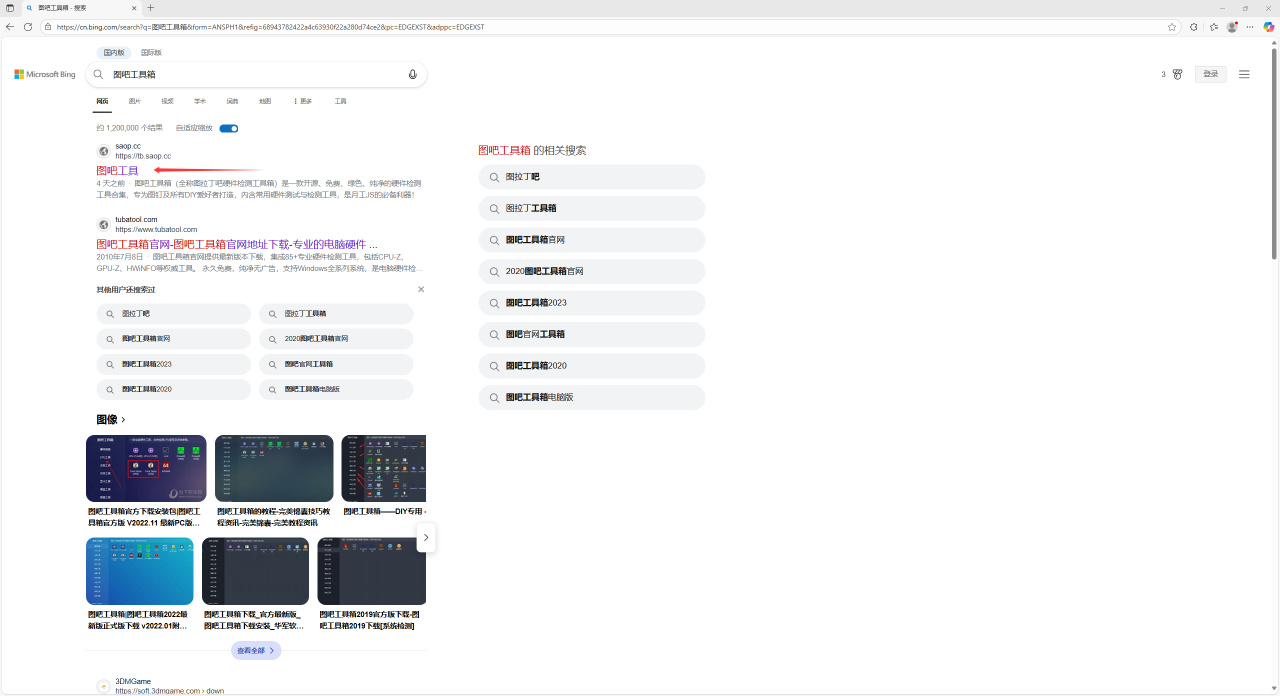Click the saop.cc site globe icon
The width and height of the screenshot is (1280, 696).
coord(103,151)
